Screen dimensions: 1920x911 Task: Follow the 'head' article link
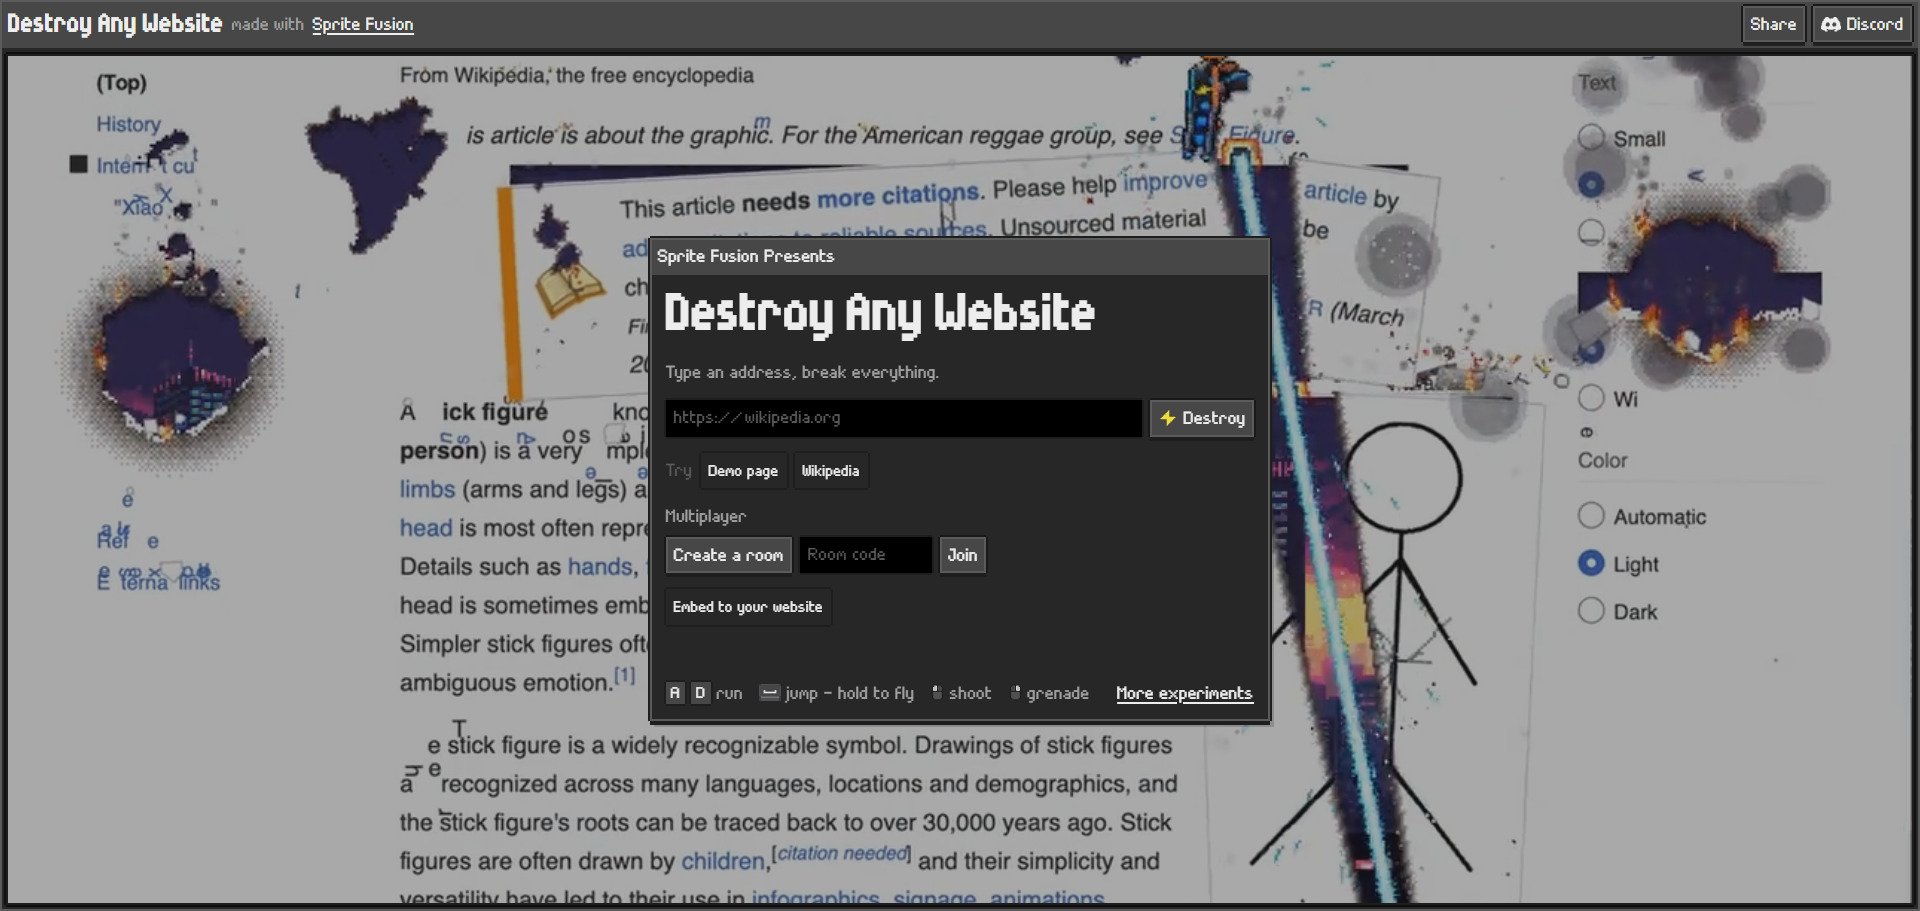[426, 528]
